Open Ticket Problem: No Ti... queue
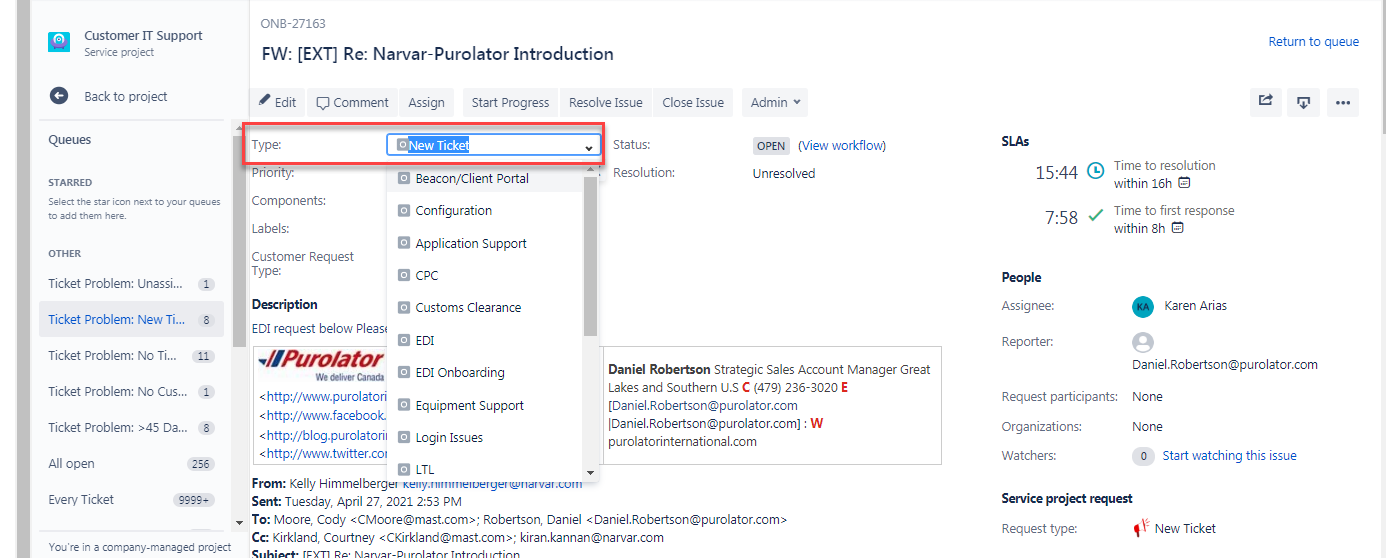The height and width of the screenshot is (558, 1386). click(131, 356)
